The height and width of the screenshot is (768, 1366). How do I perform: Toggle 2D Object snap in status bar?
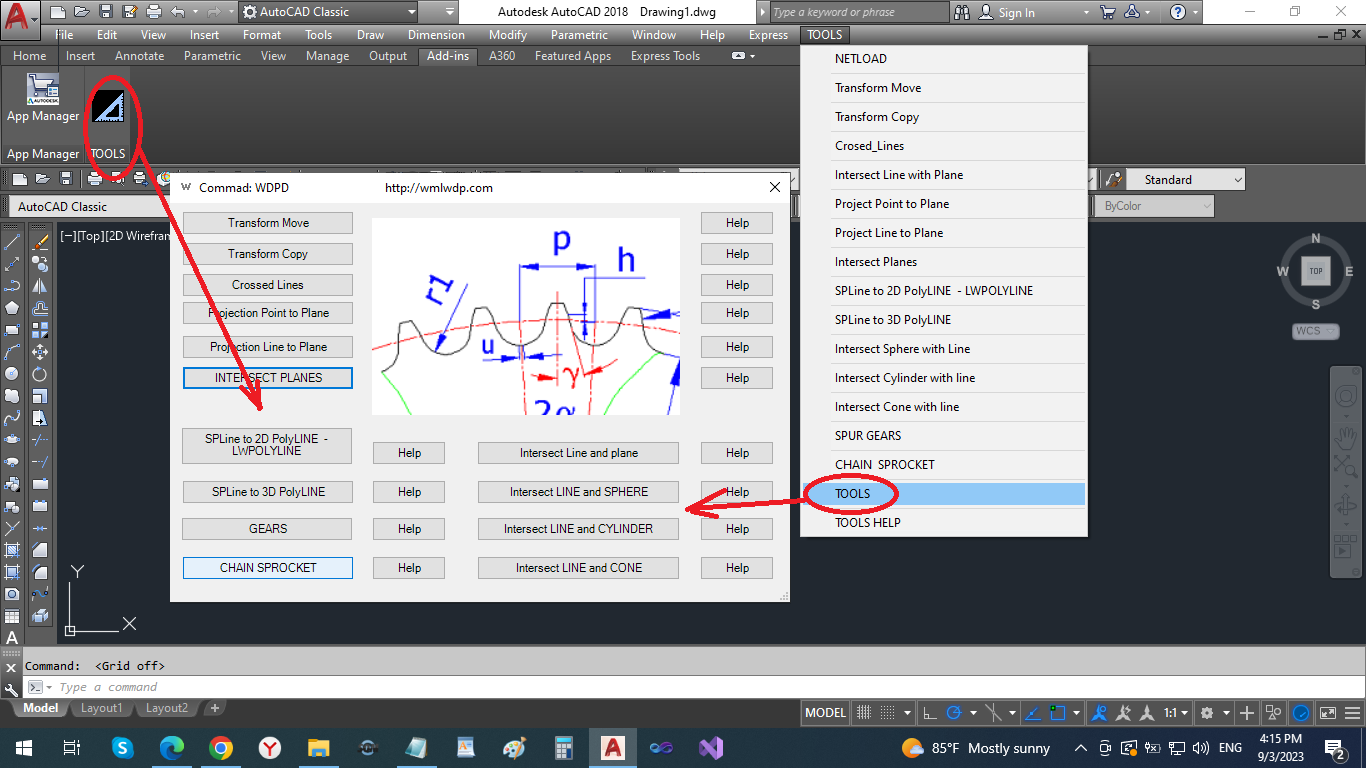tap(1059, 713)
